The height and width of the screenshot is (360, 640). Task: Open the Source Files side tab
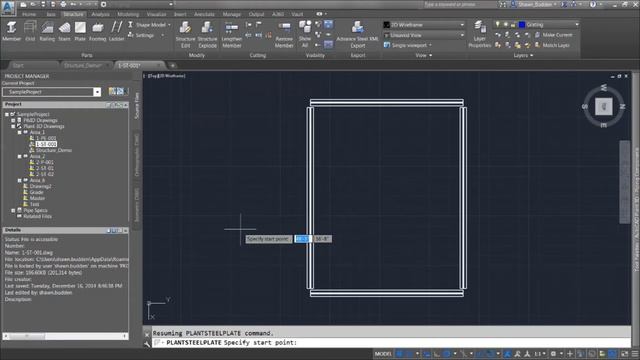tap(137, 105)
